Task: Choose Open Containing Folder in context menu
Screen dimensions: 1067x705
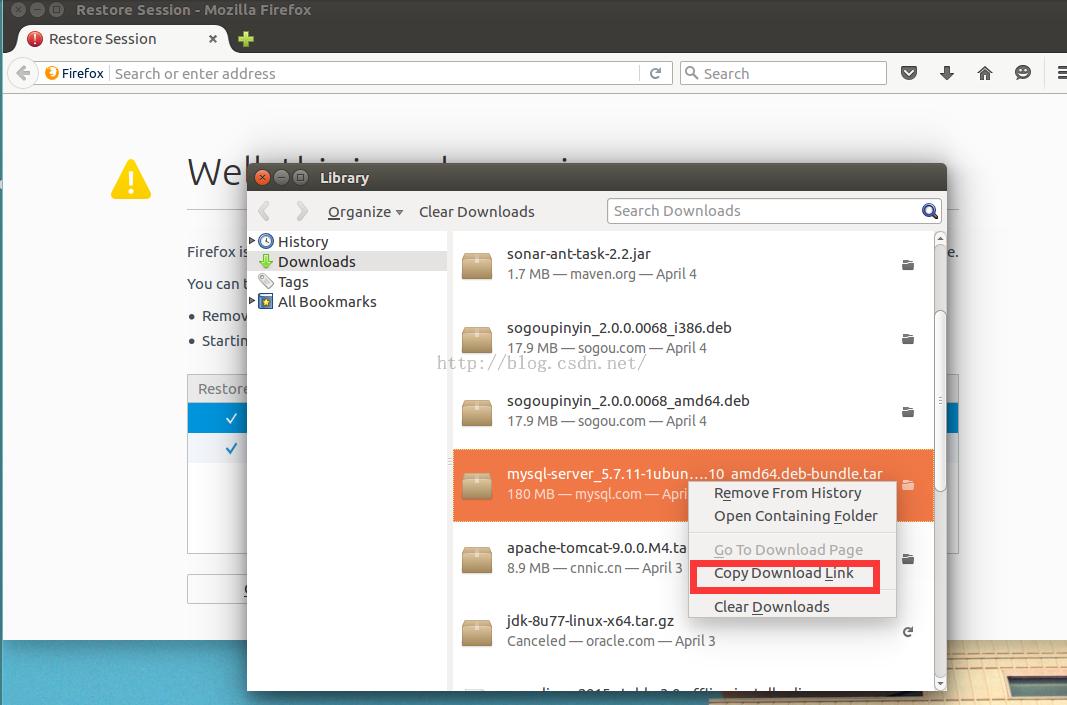Action: click(792, 516)
